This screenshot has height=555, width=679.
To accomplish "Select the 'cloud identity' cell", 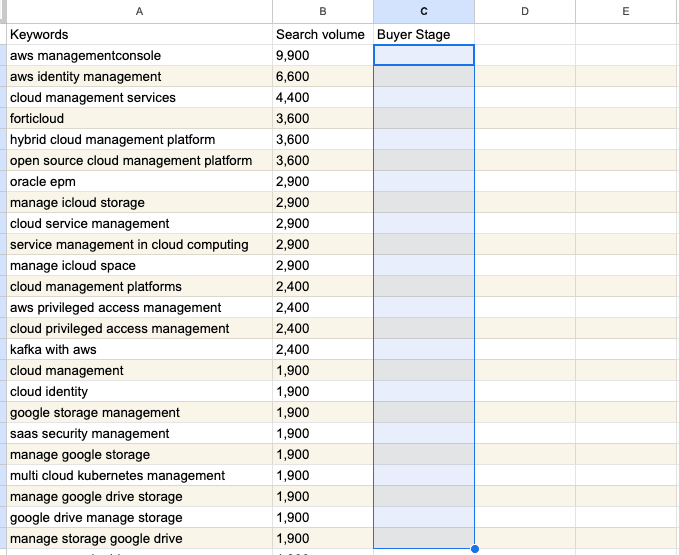I will [139, 391].
